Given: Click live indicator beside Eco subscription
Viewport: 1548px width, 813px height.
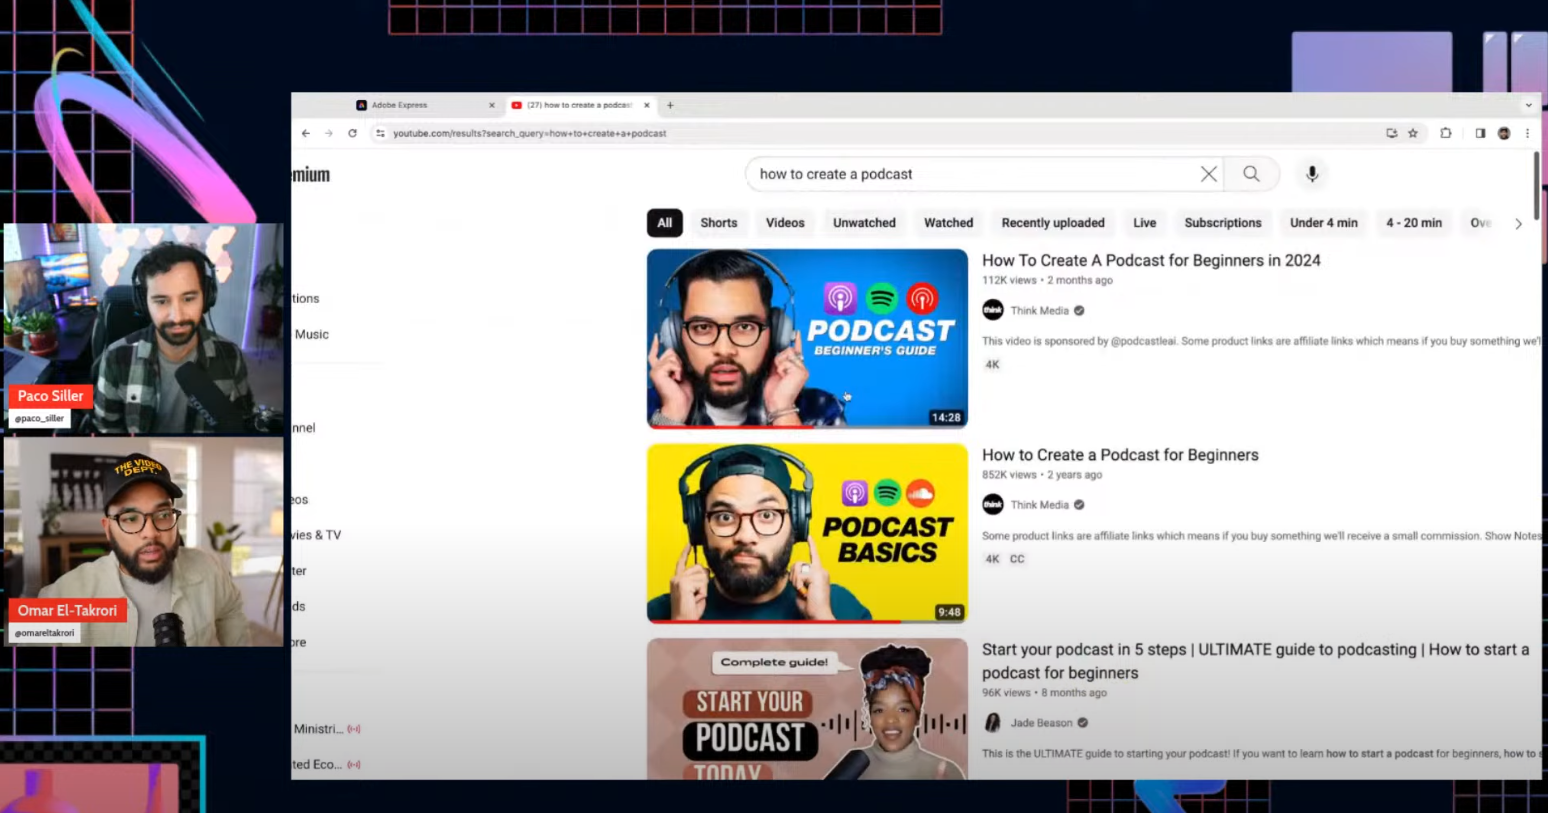Looking at the screenshot, I should click(354, 764).
